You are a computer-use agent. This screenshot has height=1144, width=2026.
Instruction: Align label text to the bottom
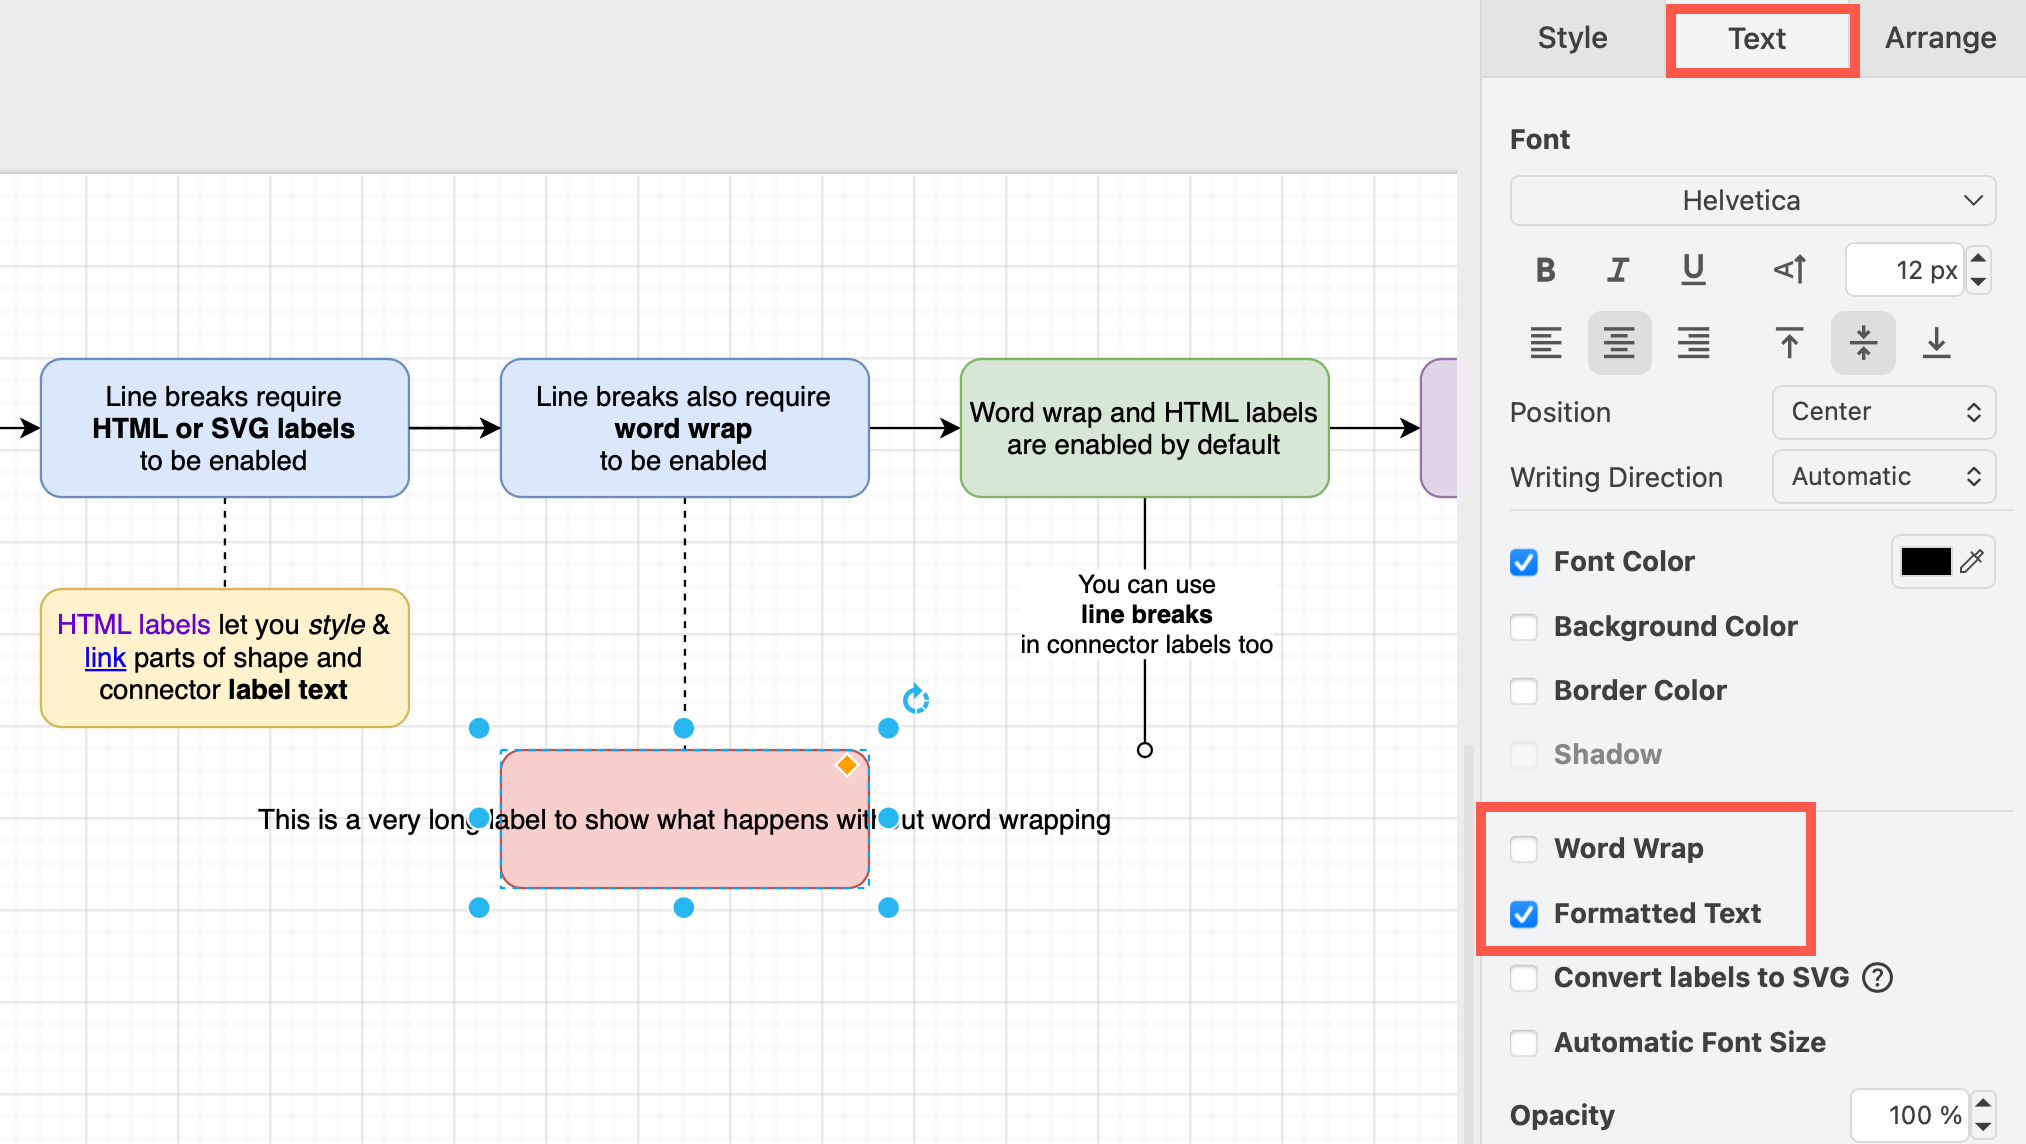pos(1936,343)
